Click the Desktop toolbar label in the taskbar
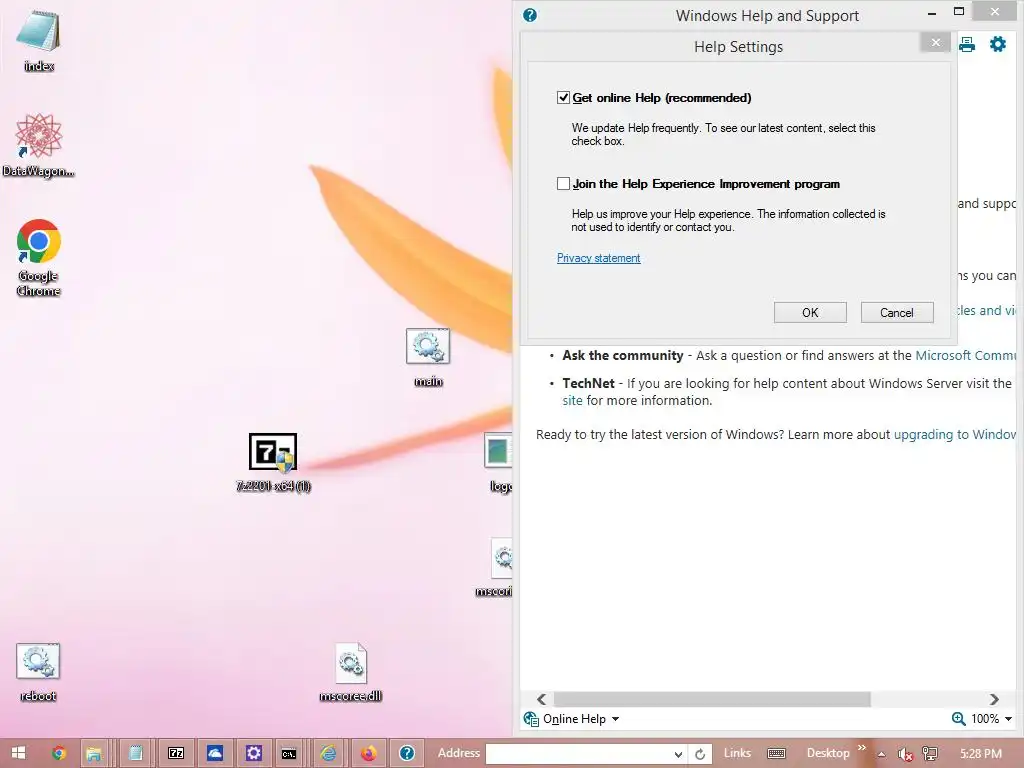The height and width of the screenshot is (768, 1024). [x=828, y=753]
